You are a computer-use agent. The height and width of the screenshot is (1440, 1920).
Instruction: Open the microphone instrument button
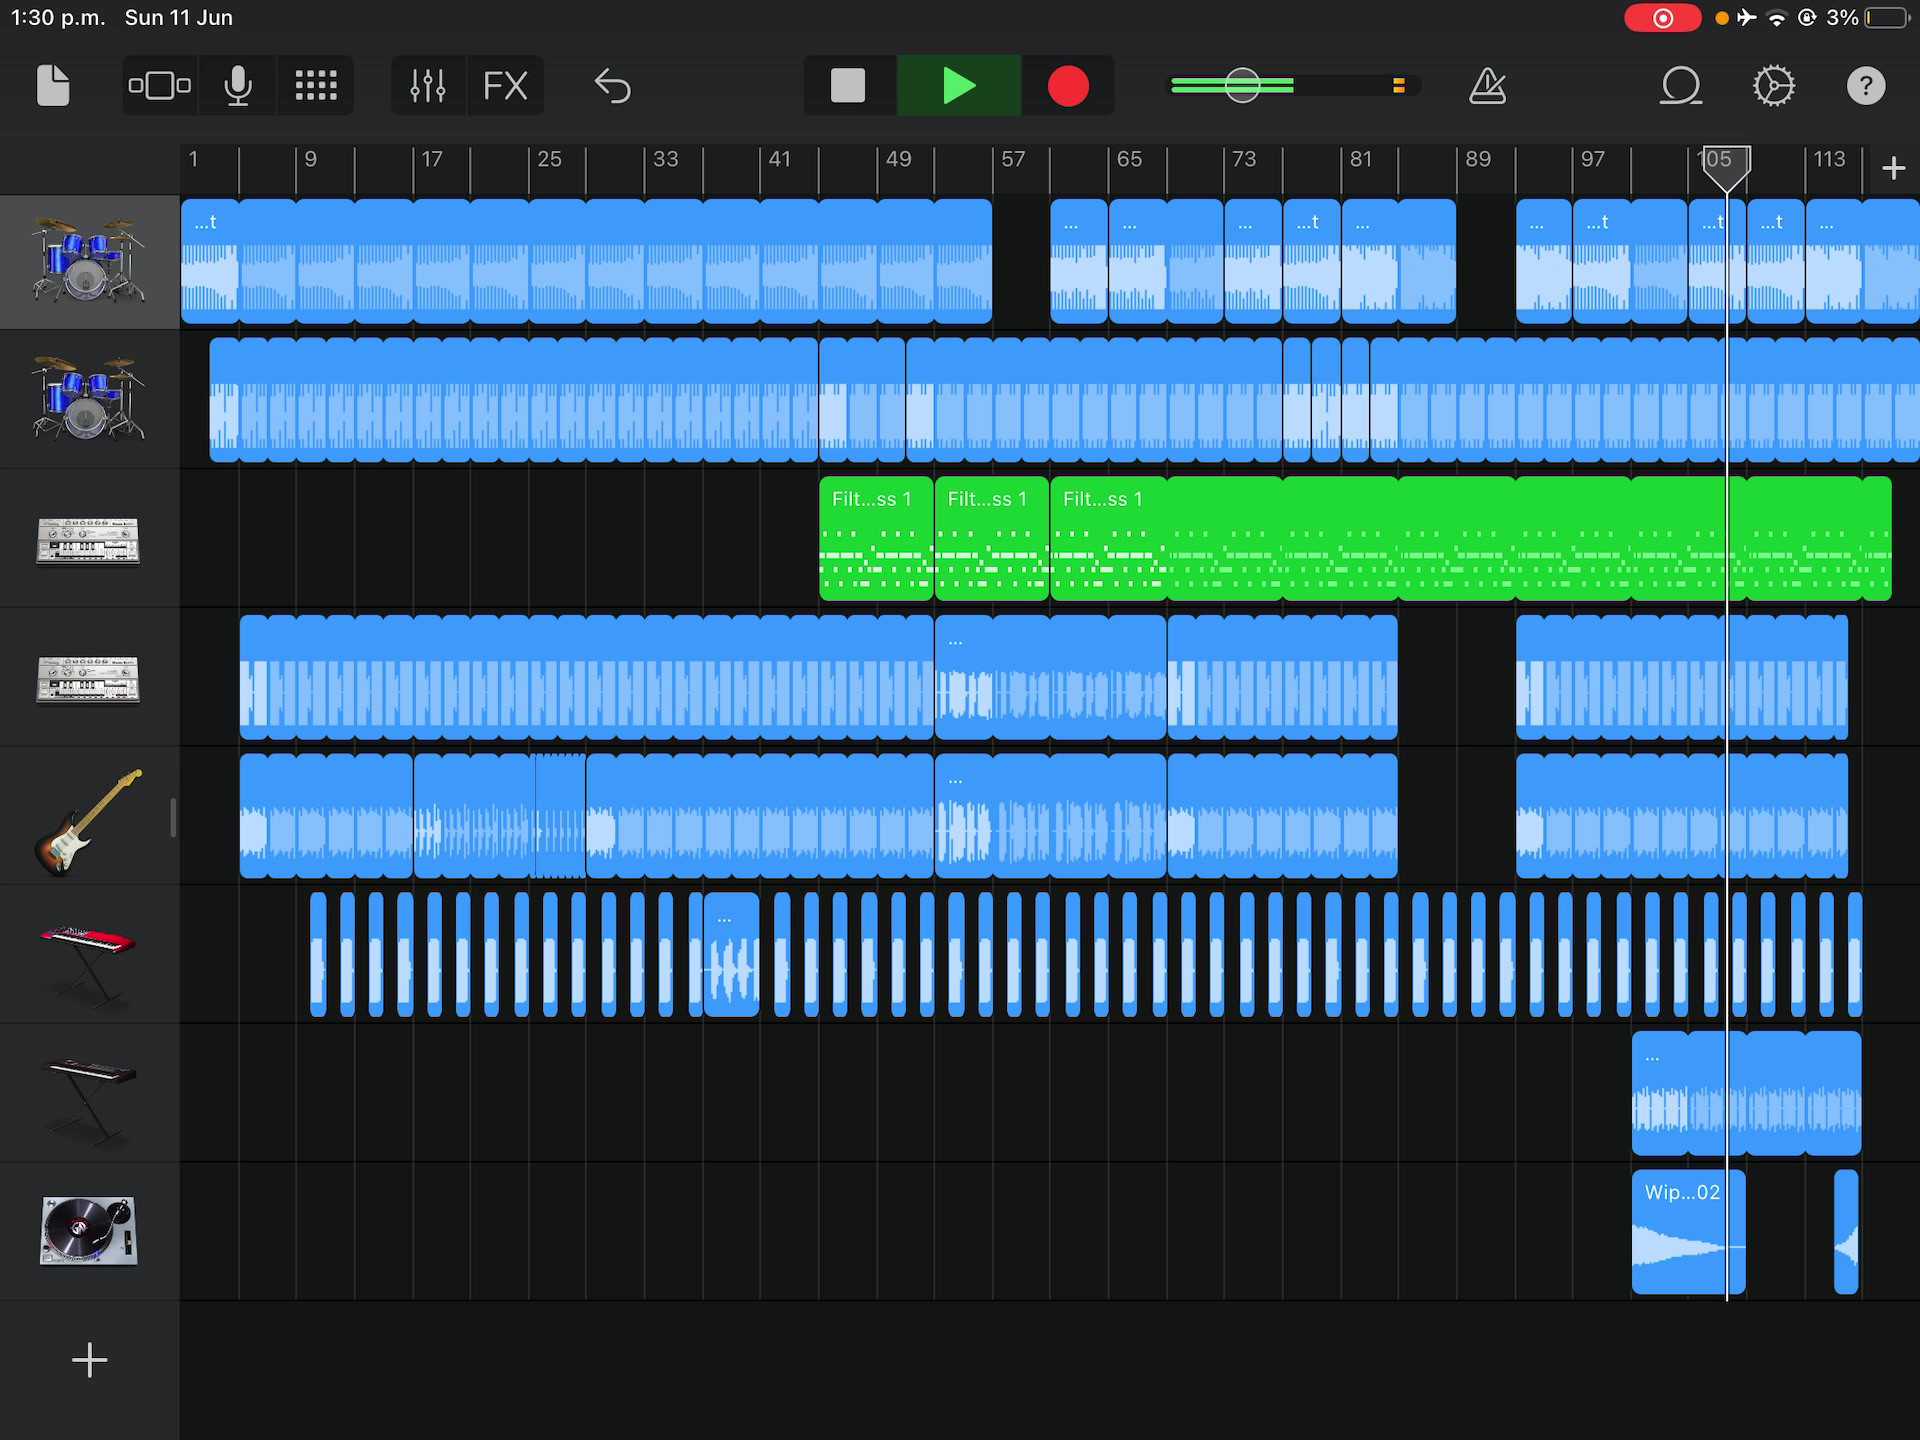[x=238, y=86]
